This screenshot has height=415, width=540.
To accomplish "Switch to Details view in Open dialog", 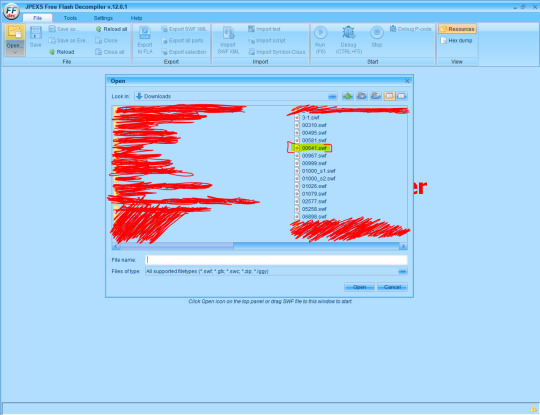I will point(402,96).
